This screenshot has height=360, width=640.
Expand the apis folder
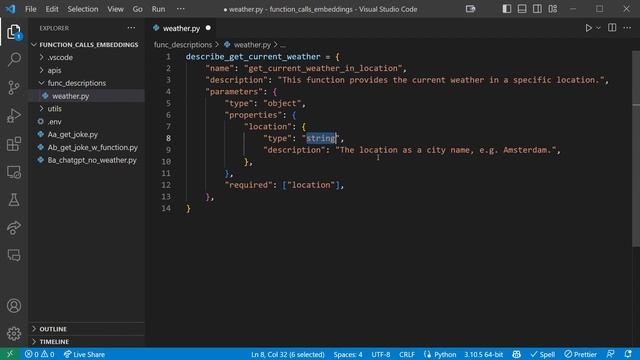(x=86, y=70)
